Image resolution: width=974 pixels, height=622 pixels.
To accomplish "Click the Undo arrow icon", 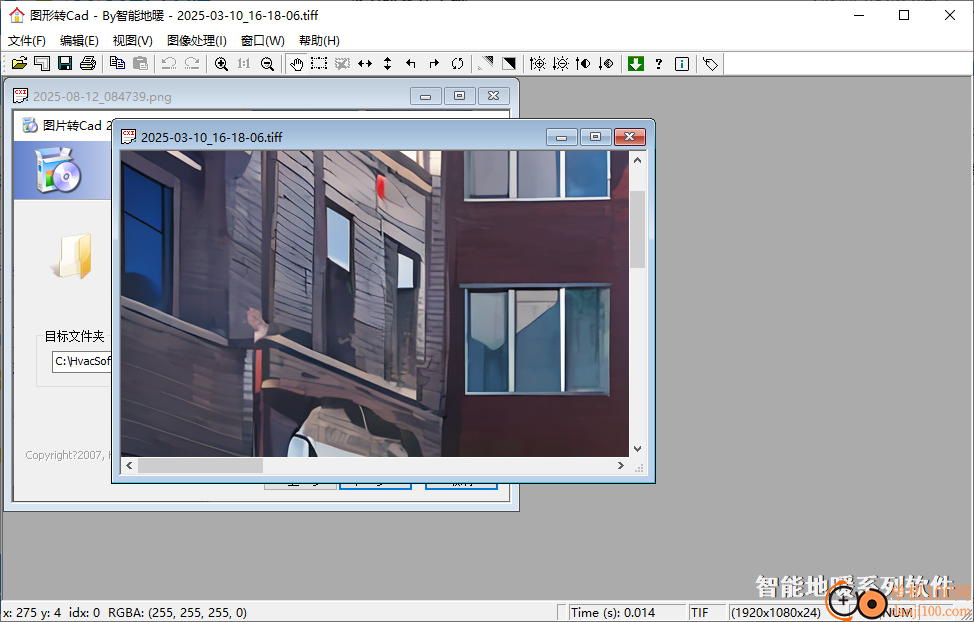I will (169, 63).
